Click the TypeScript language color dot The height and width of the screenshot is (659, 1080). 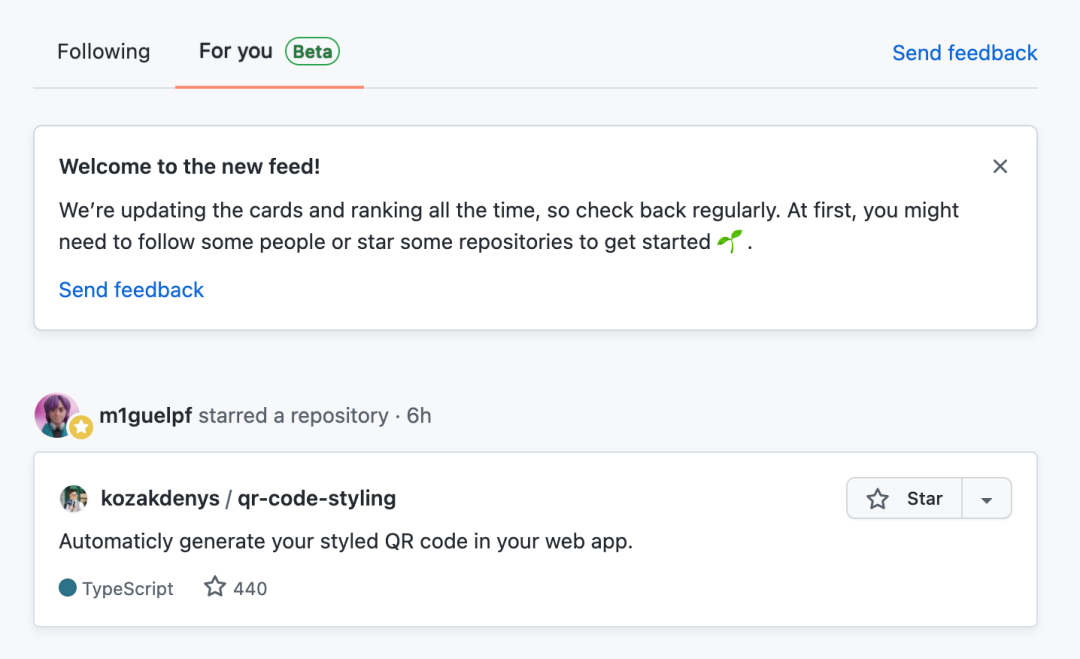[x=68, y=588]
